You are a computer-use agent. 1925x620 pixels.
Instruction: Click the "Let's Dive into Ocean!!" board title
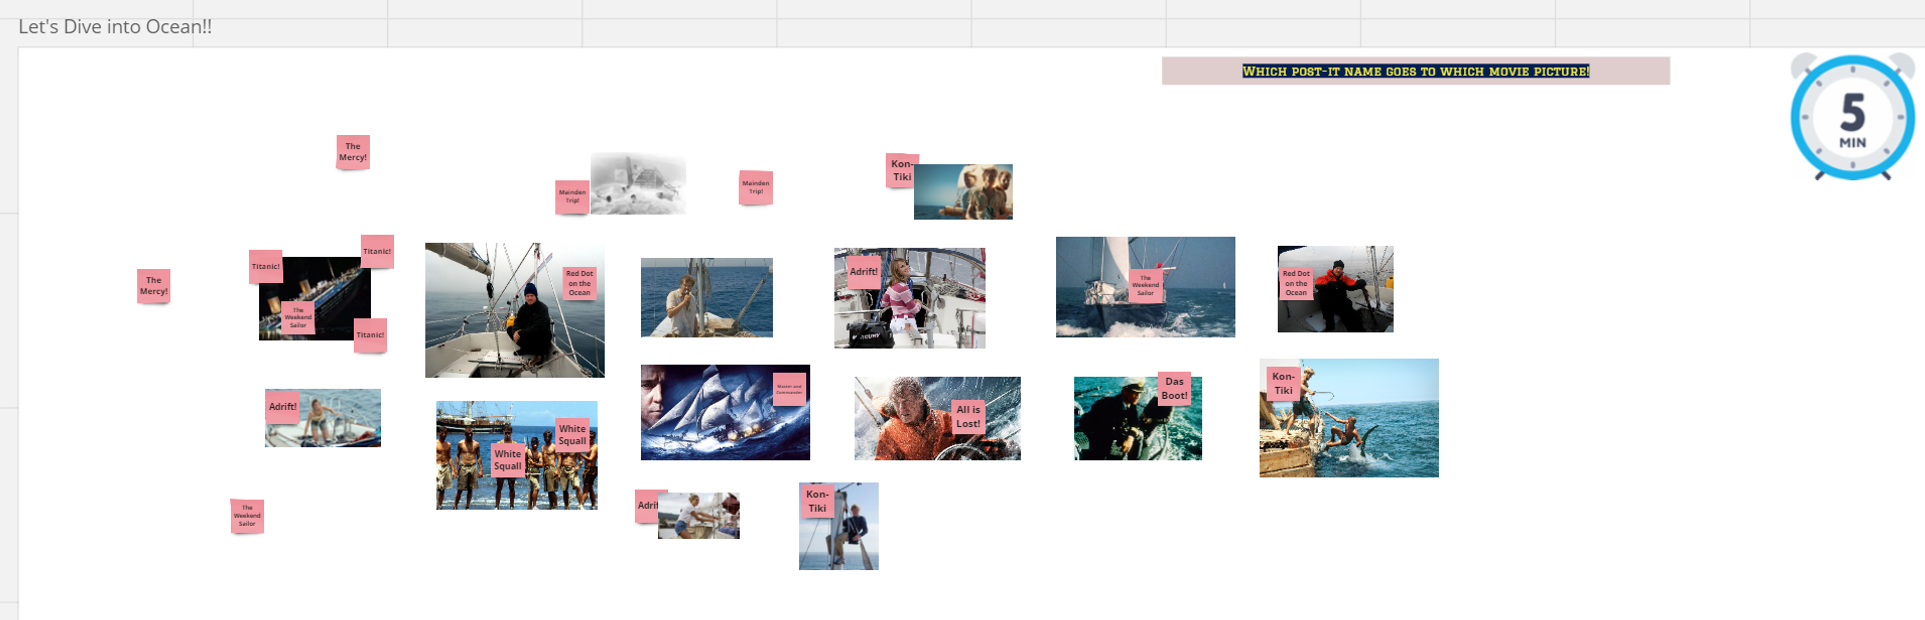115,27
